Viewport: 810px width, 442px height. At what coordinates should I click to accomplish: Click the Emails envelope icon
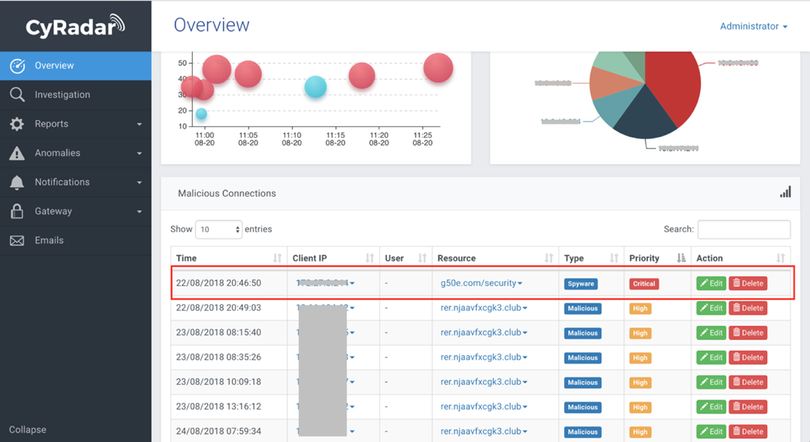coord(17,240)
